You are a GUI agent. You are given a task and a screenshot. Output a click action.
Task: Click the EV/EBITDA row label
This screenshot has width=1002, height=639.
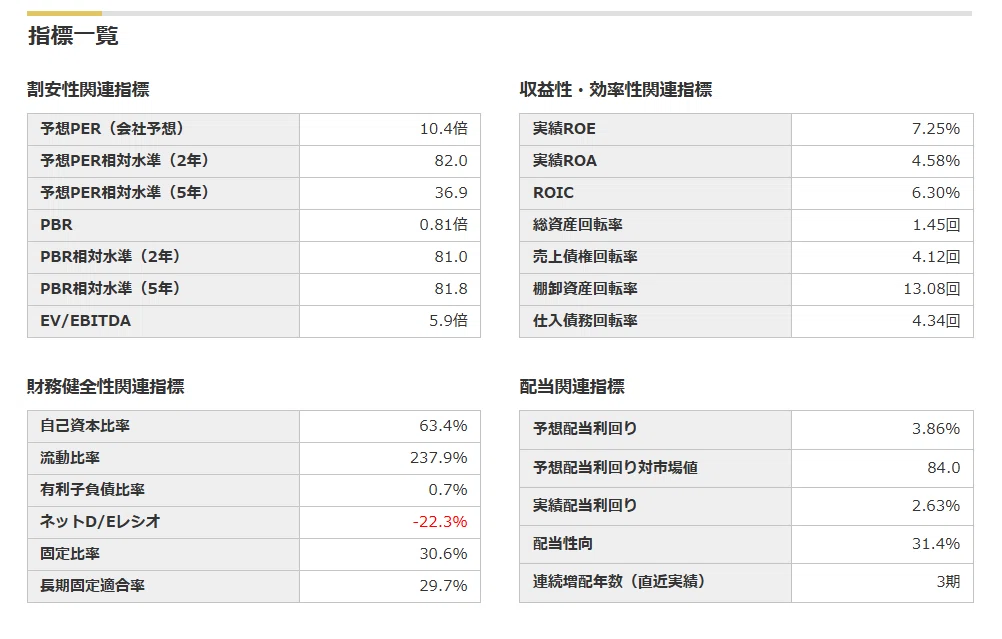click(x=86, y=321)
